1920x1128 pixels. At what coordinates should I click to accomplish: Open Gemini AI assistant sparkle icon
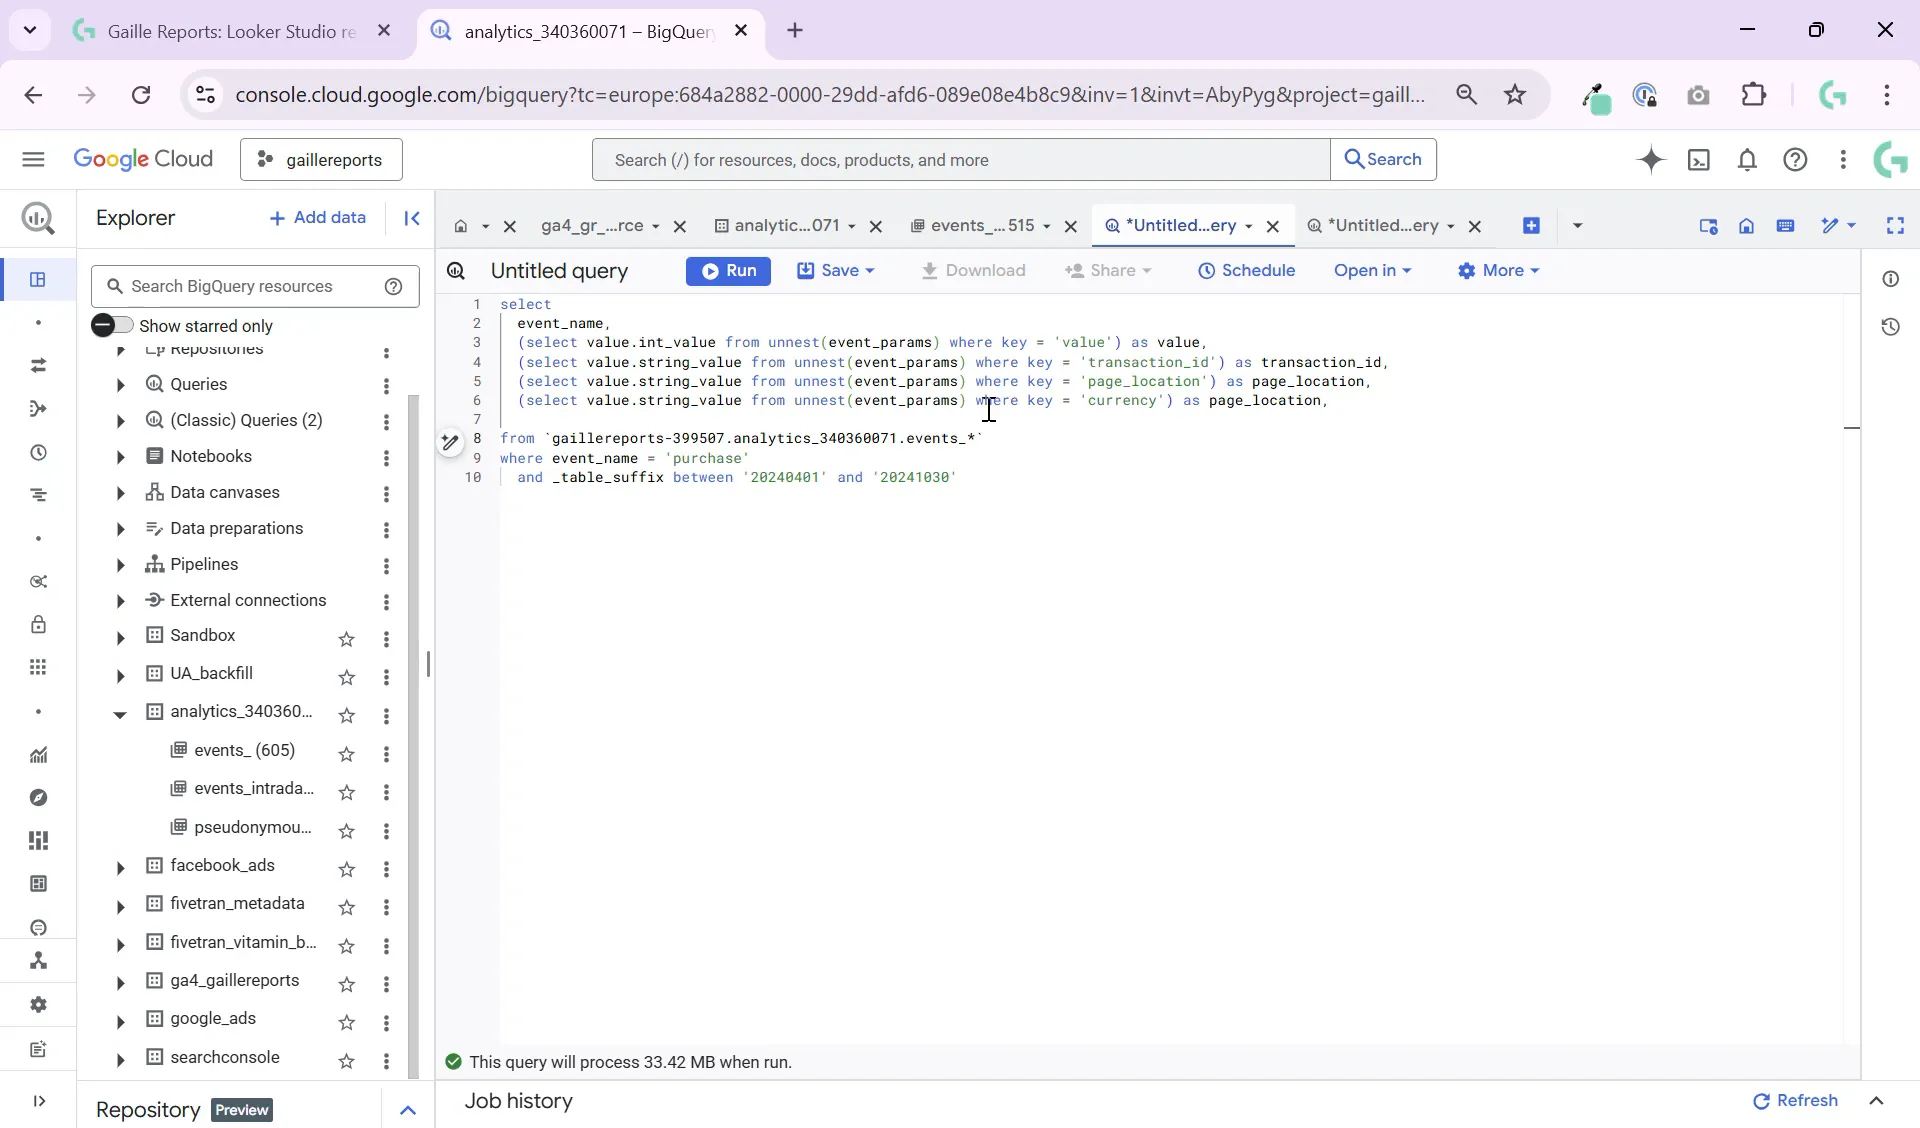pos(1651,160)
